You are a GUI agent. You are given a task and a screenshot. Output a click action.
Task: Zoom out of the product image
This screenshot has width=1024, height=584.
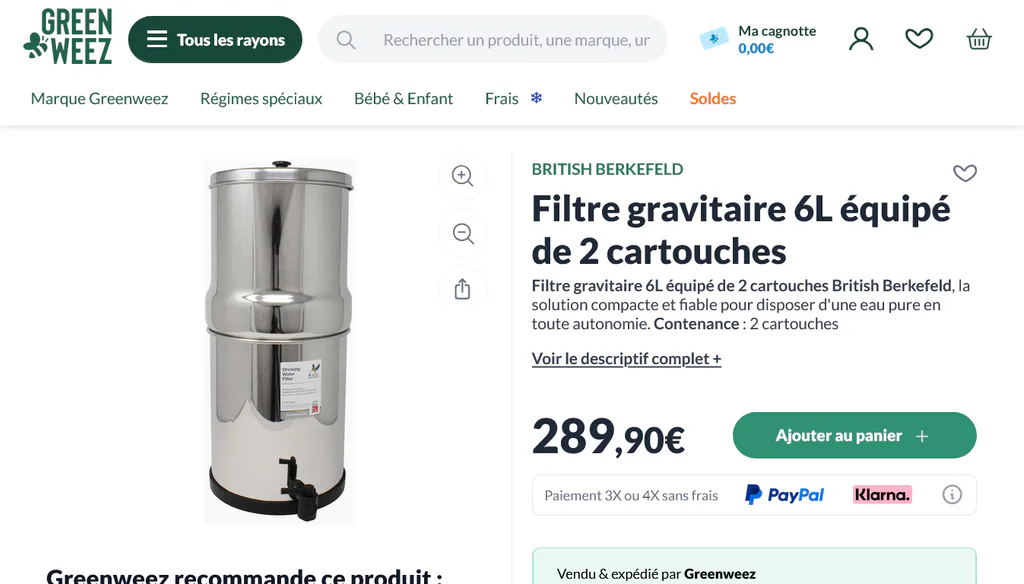(462, 233)
